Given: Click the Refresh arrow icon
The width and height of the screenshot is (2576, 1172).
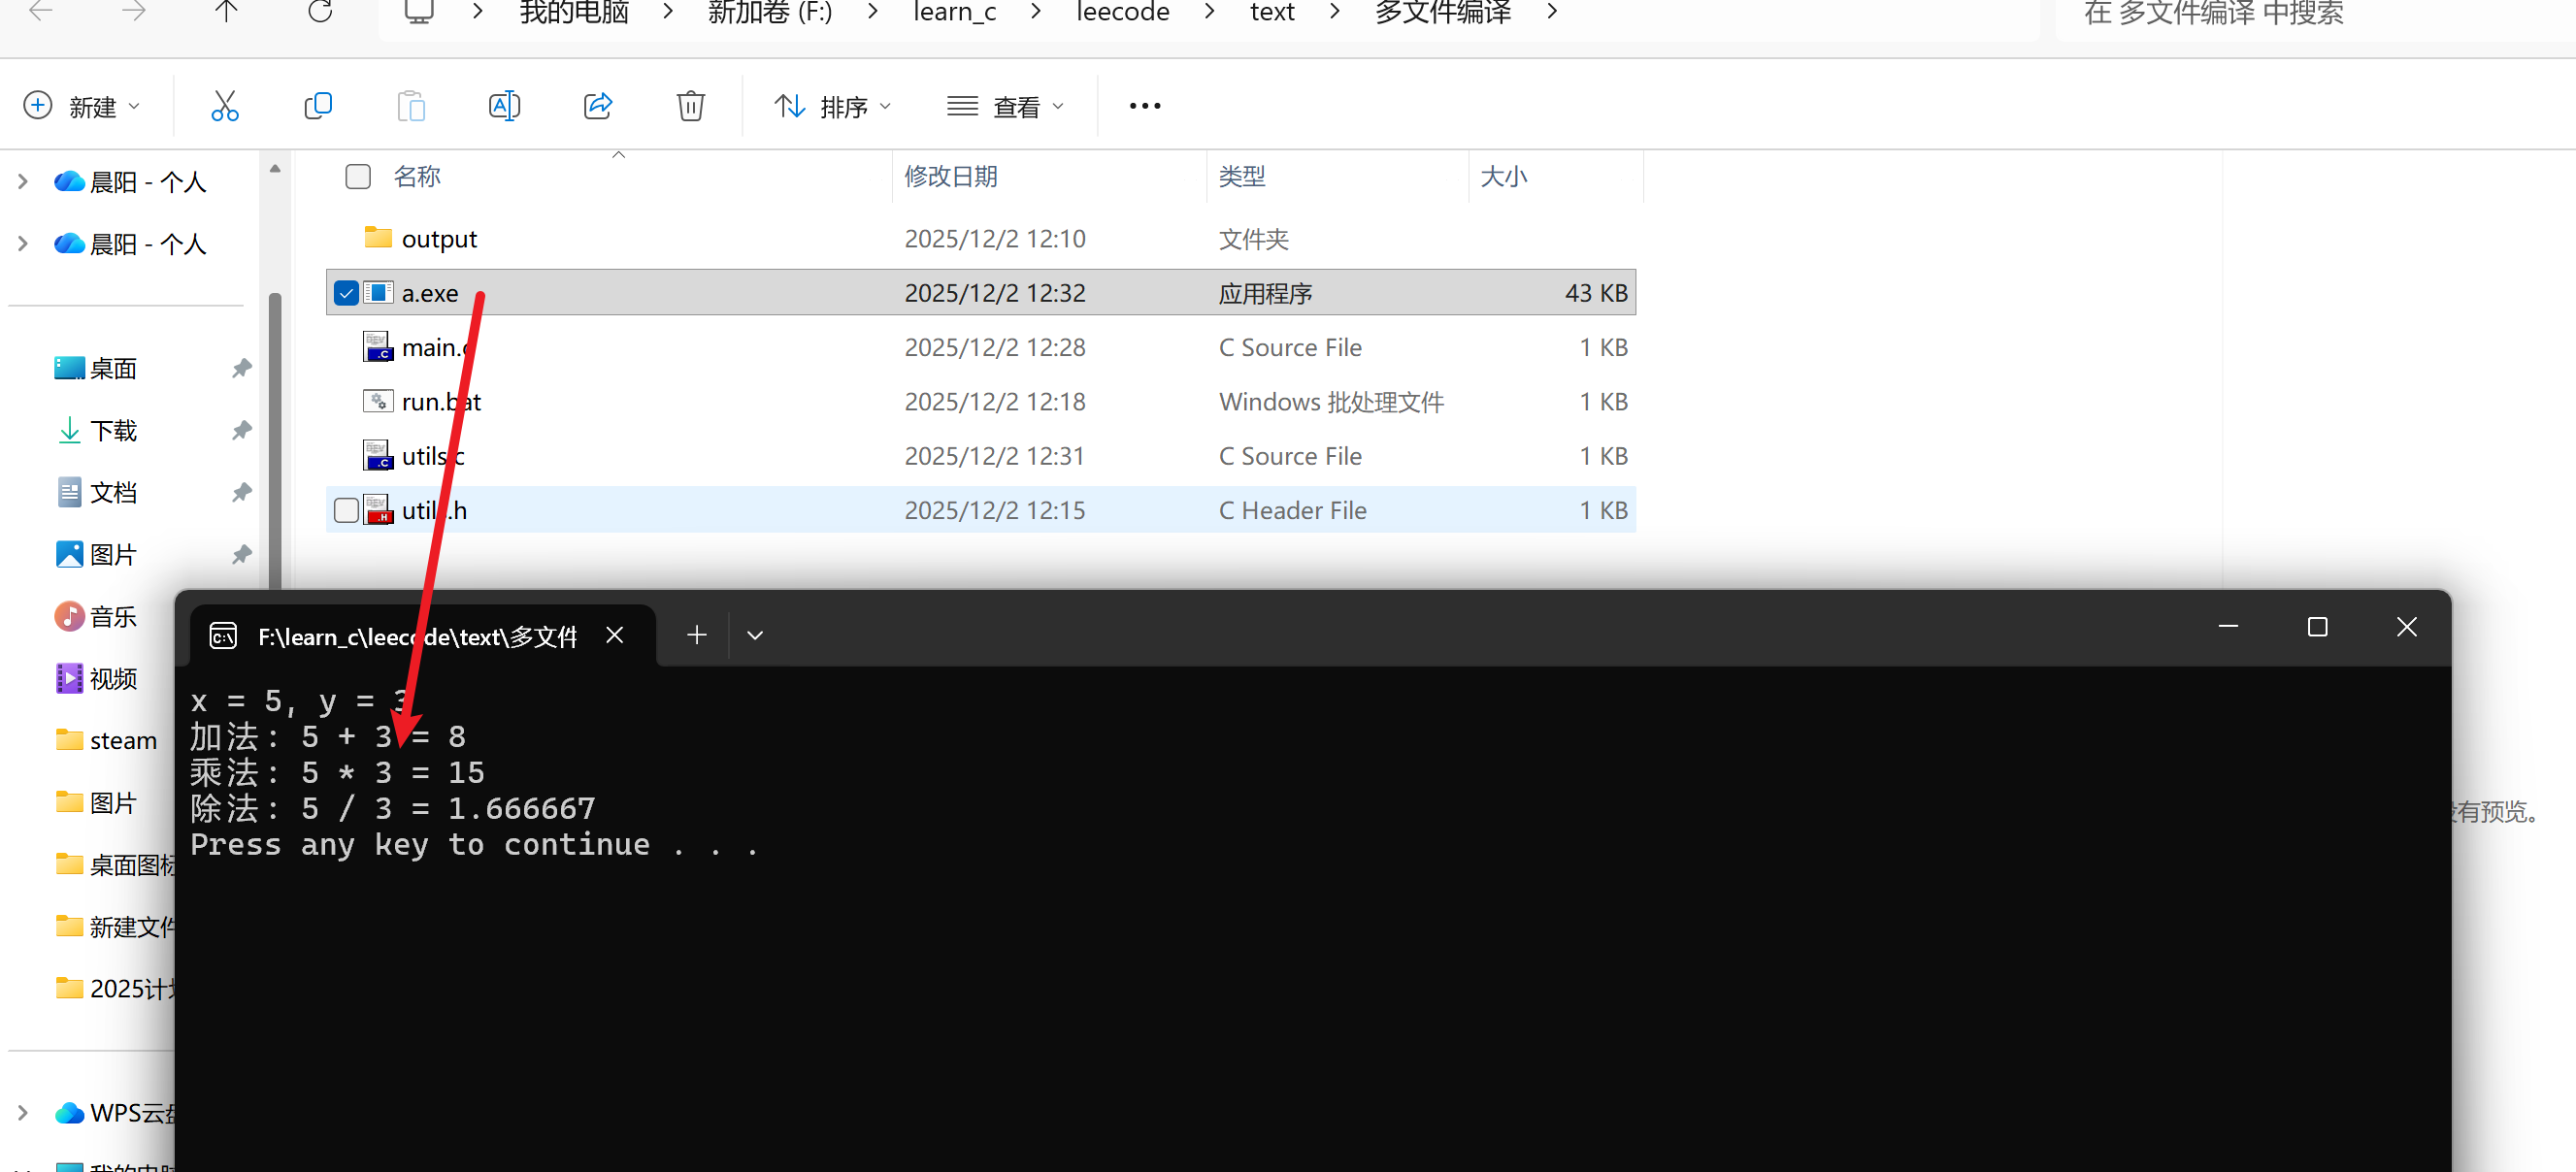Looking at the screenshot, I should [x=320, y=12].
